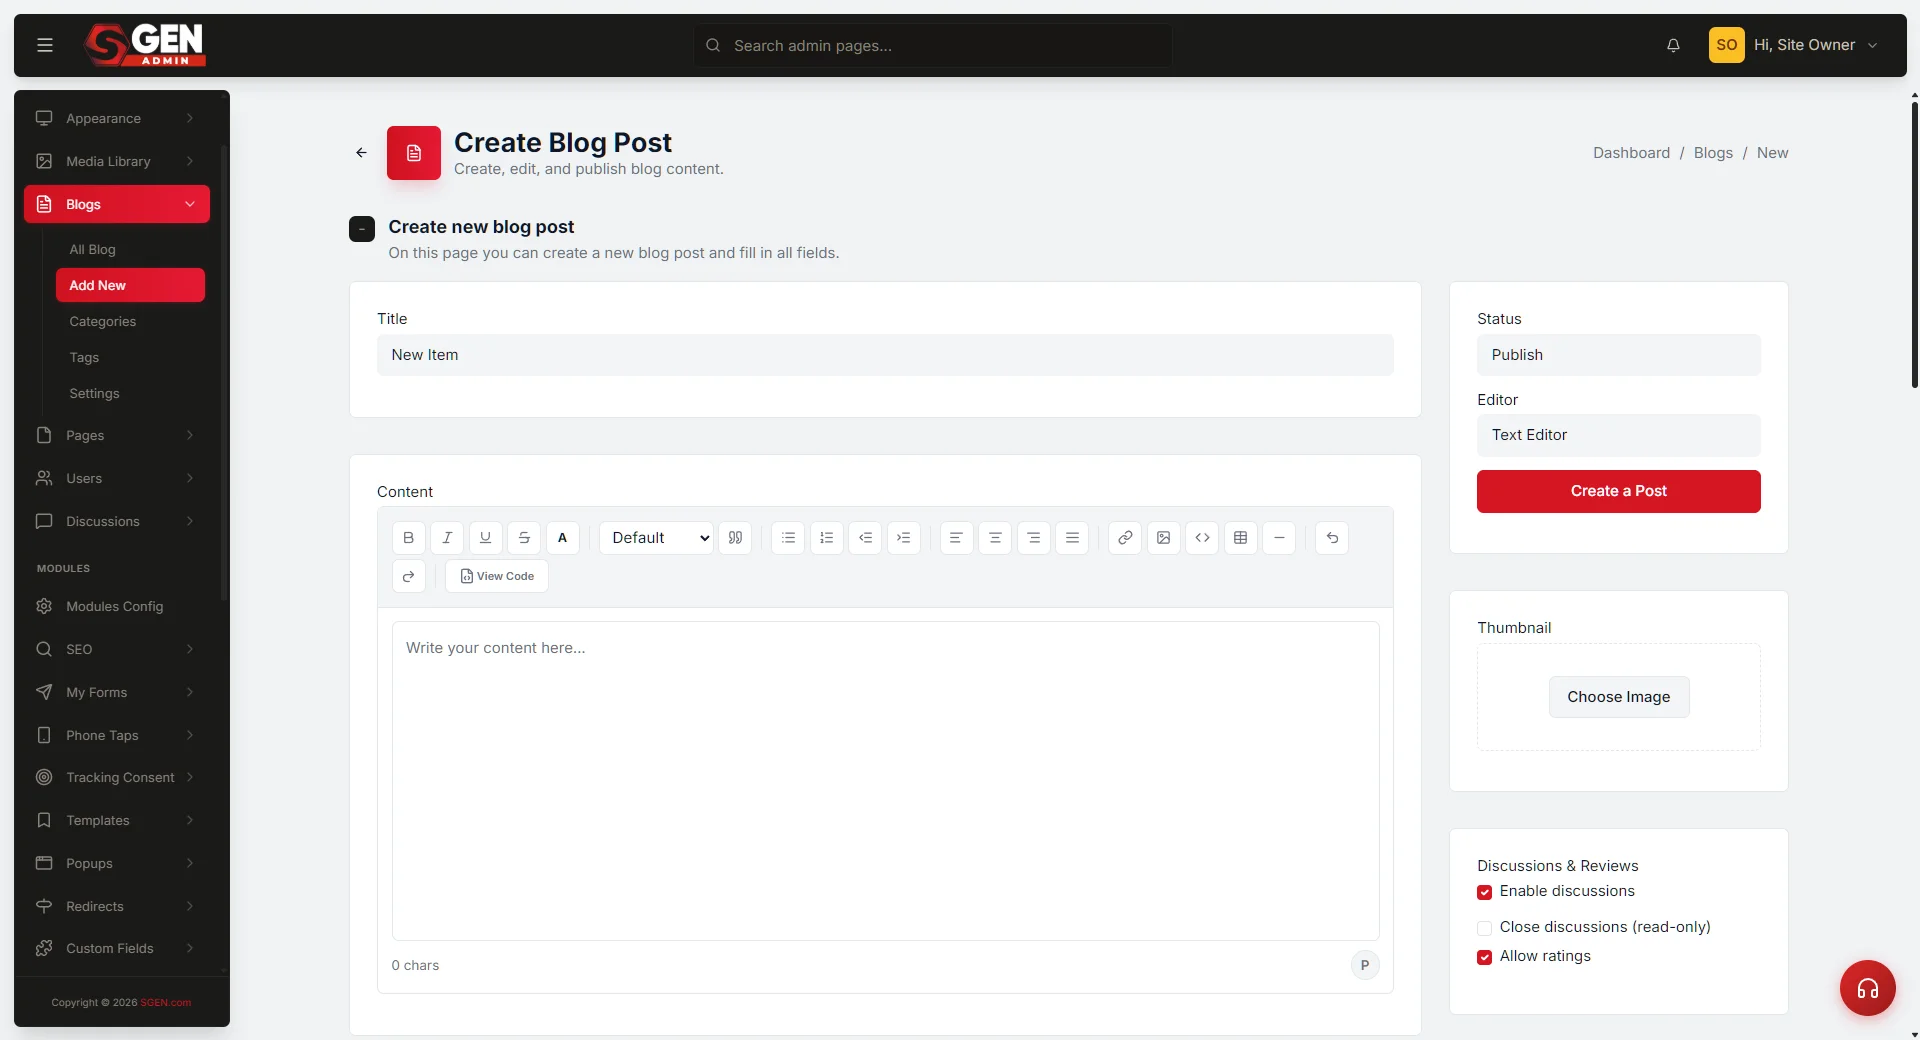The height and width of the screenshot is (1040, 1920).
Task: Align text right
Action: pos(1033,538)
